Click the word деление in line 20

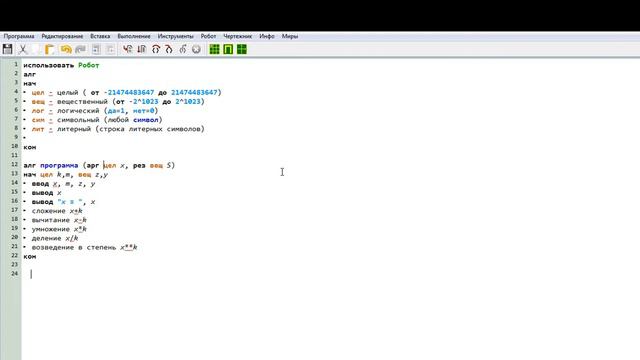click(x=47, y=238)
